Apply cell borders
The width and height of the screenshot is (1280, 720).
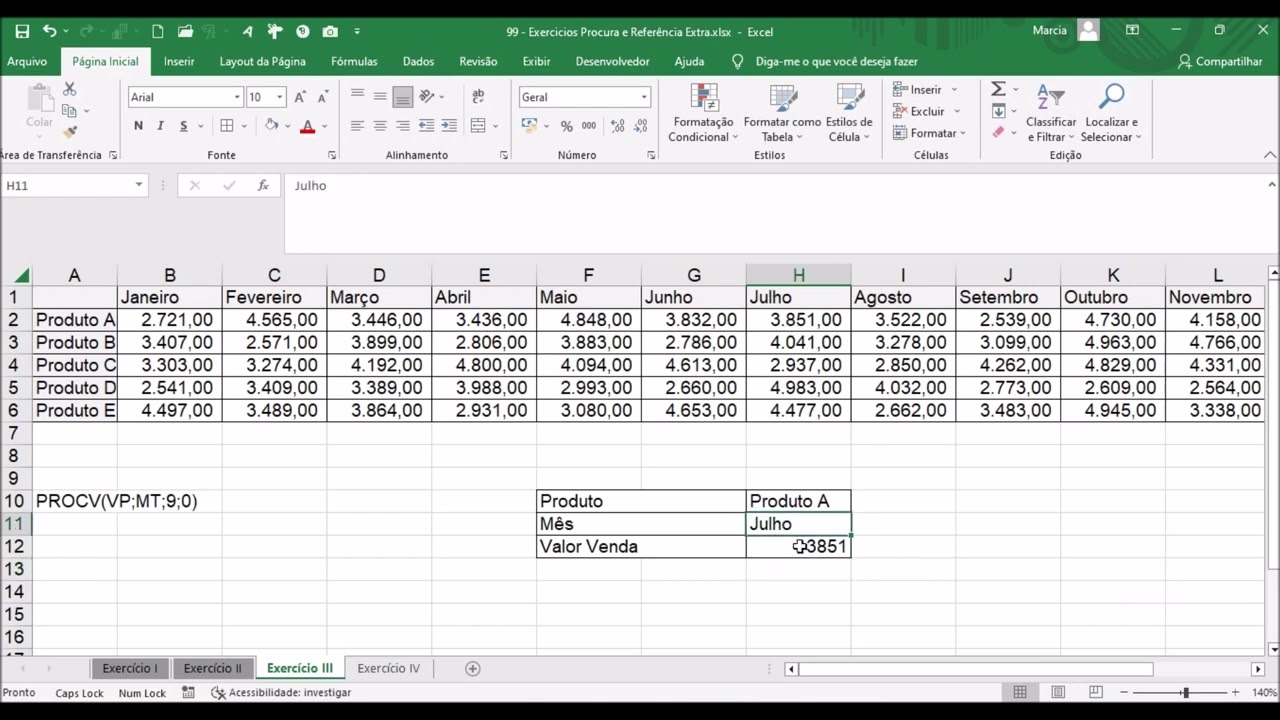click(x=227, y=126)
